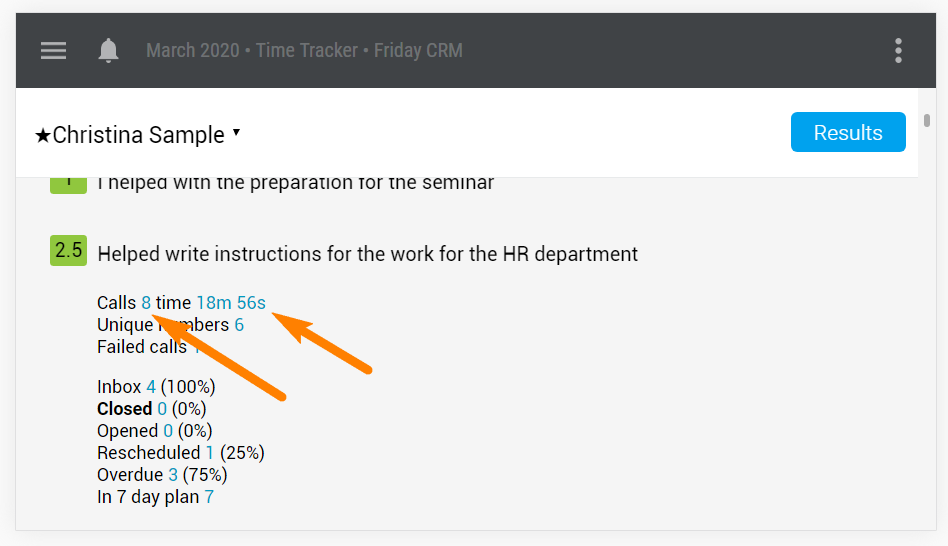The height and width of the screenshot is (546, 948).
Task: Click the seminar preparation entry text
Action: coord(296,183)
